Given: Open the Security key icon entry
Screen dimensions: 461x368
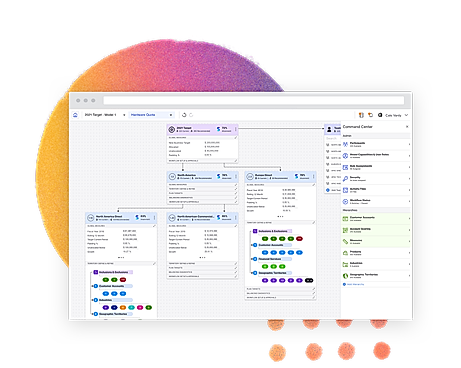Looking at the screenshot, I should click(x=345, y=179).
